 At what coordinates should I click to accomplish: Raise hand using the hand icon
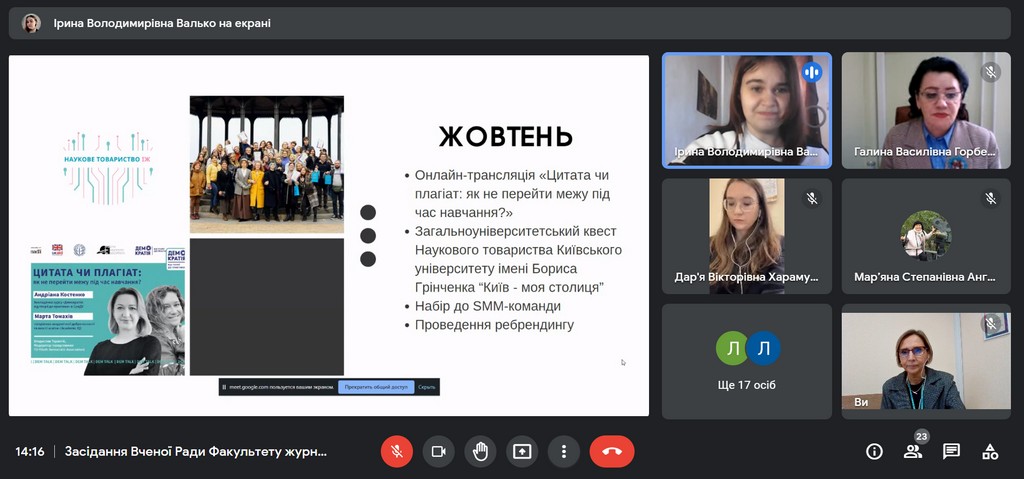pyautogui.click(x=480, y=451)
